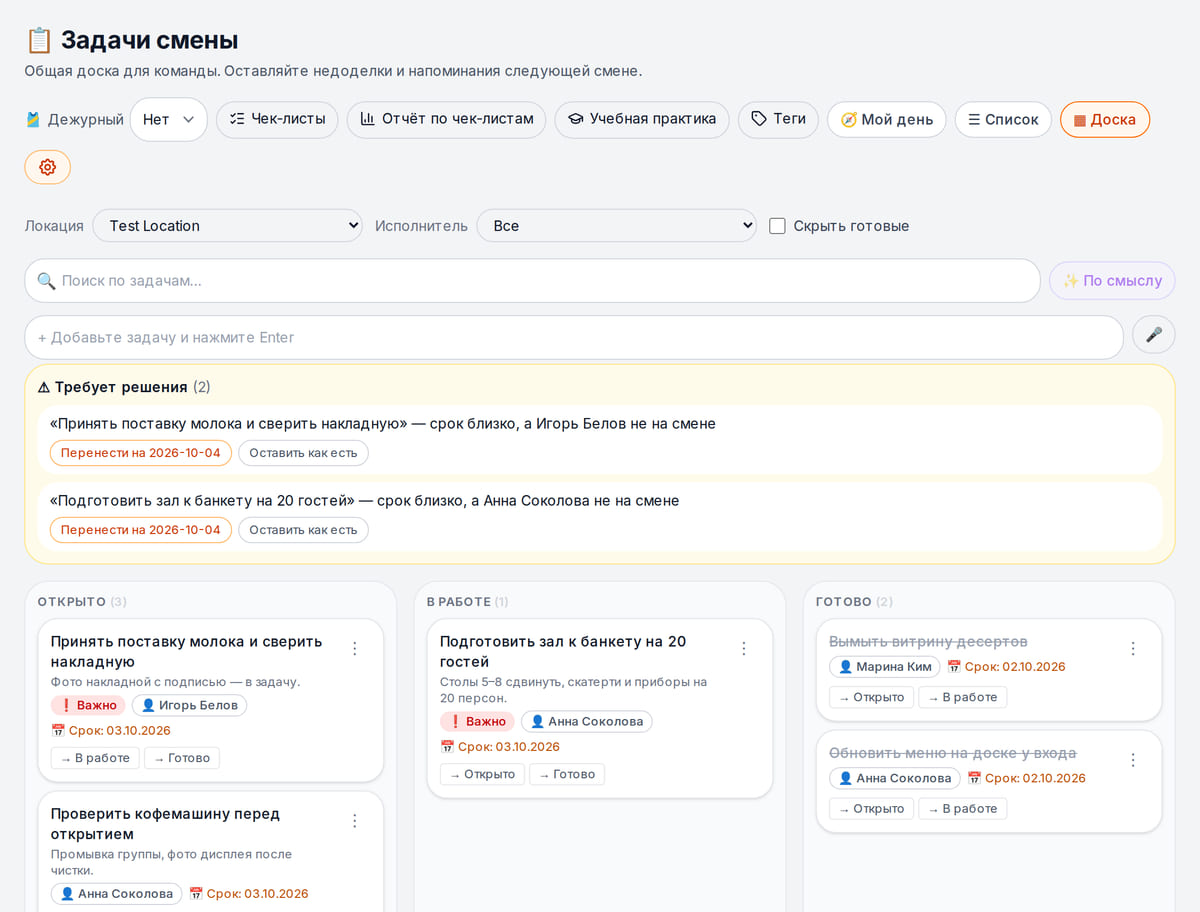Expand the «Дежурный» dropdown showing Нет

(x=168, y=119)
